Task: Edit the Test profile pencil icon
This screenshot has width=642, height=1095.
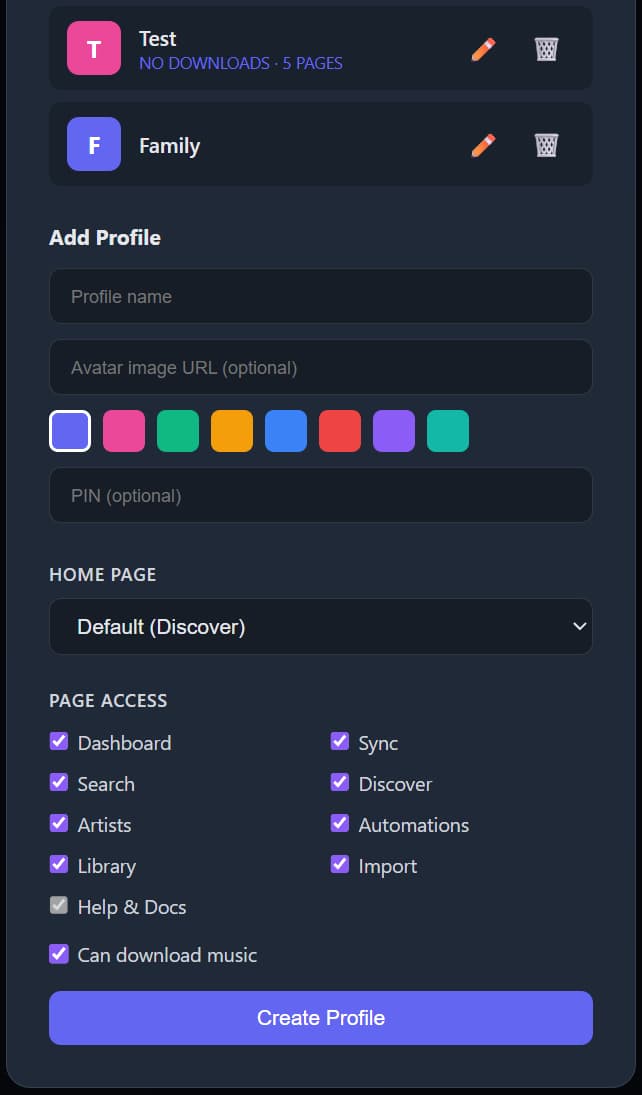Action: tap(483, 49)
